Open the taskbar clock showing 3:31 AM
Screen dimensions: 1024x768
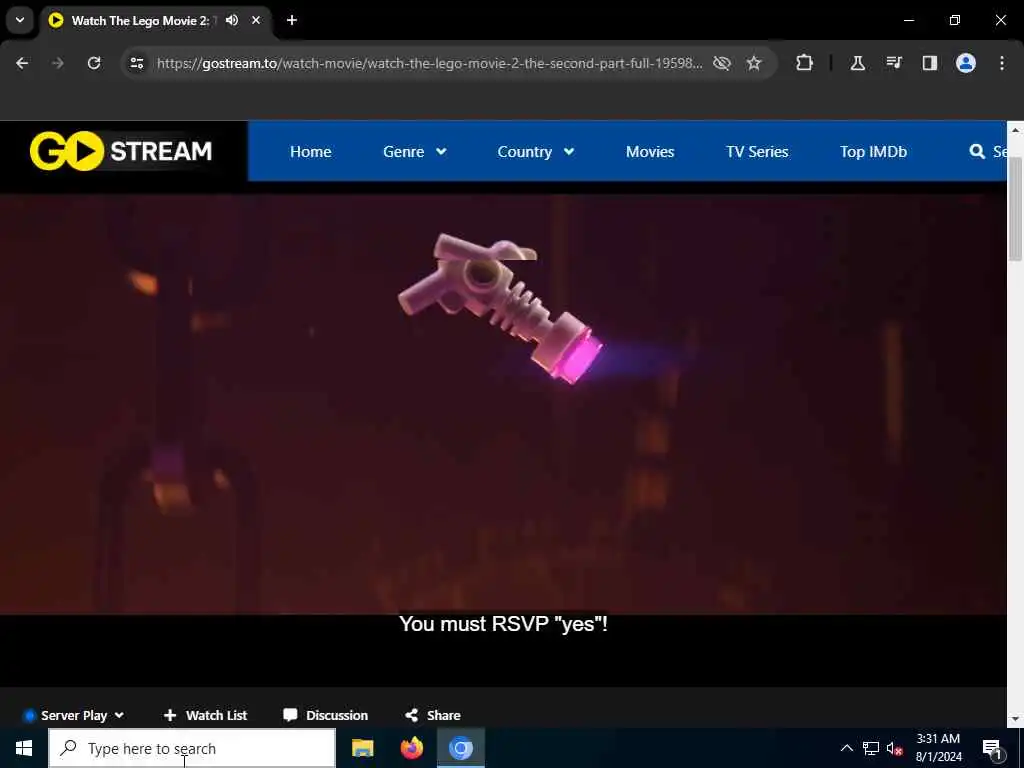pyautogui.click(x=938, y=748)
